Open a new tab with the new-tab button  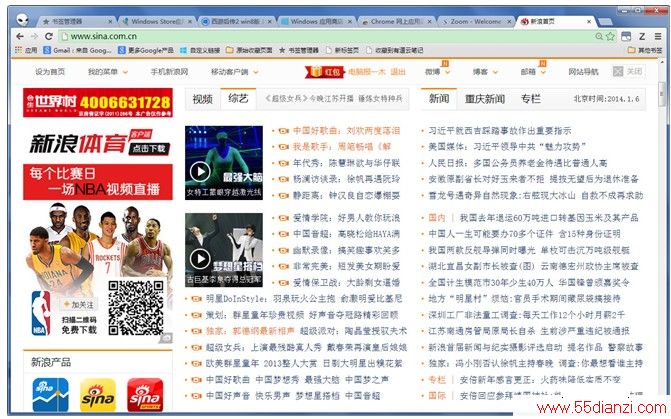click(605, 21)
